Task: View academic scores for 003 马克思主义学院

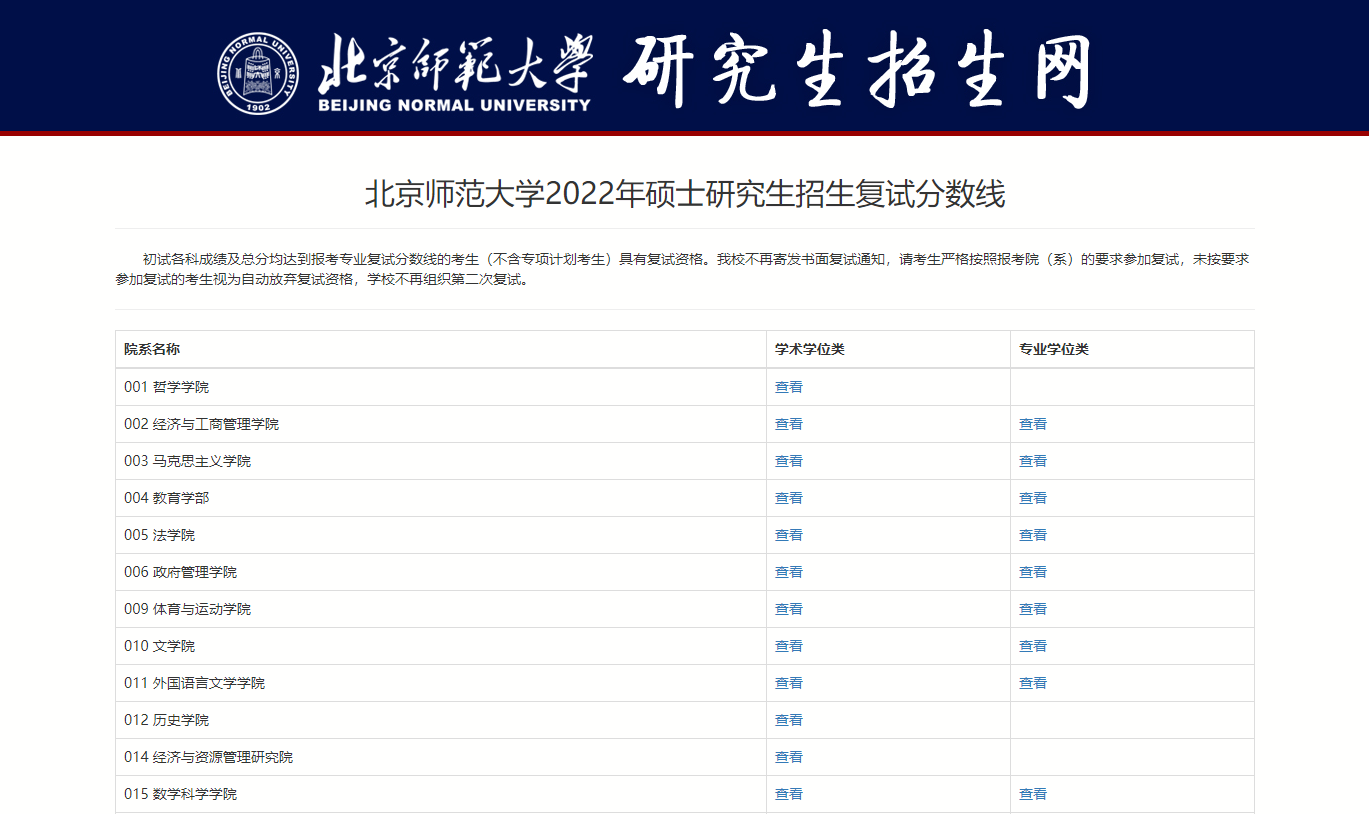Action: 789,461
